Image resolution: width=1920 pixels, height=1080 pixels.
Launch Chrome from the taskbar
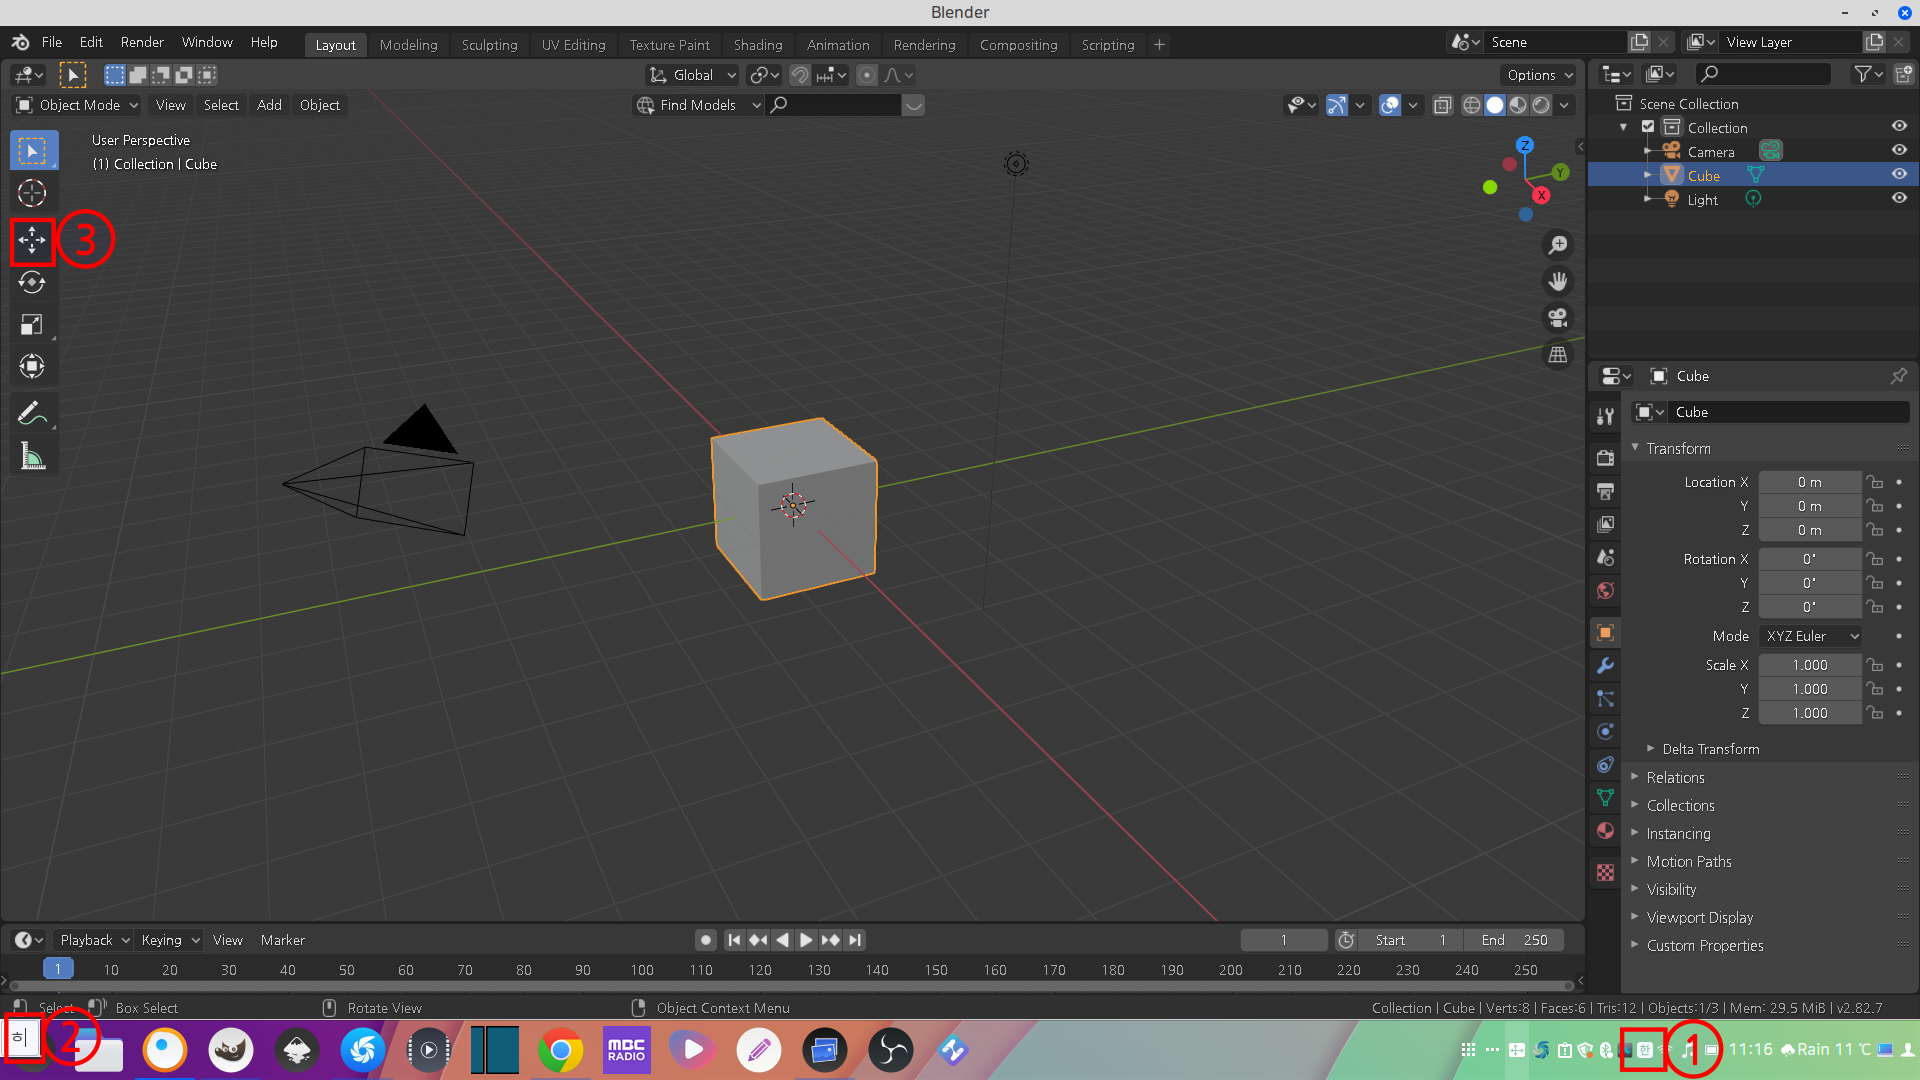click(x=560, y=1050)
